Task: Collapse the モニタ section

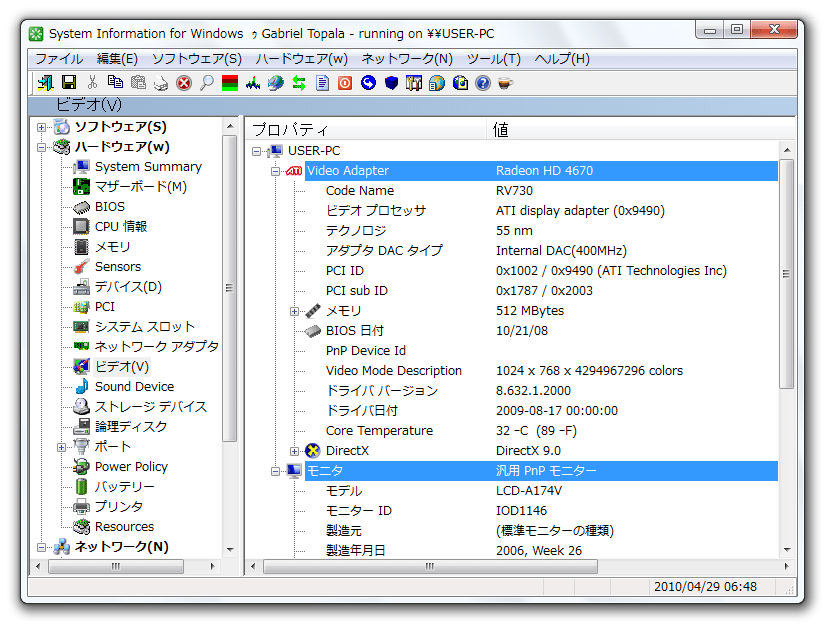Action: 275,471
